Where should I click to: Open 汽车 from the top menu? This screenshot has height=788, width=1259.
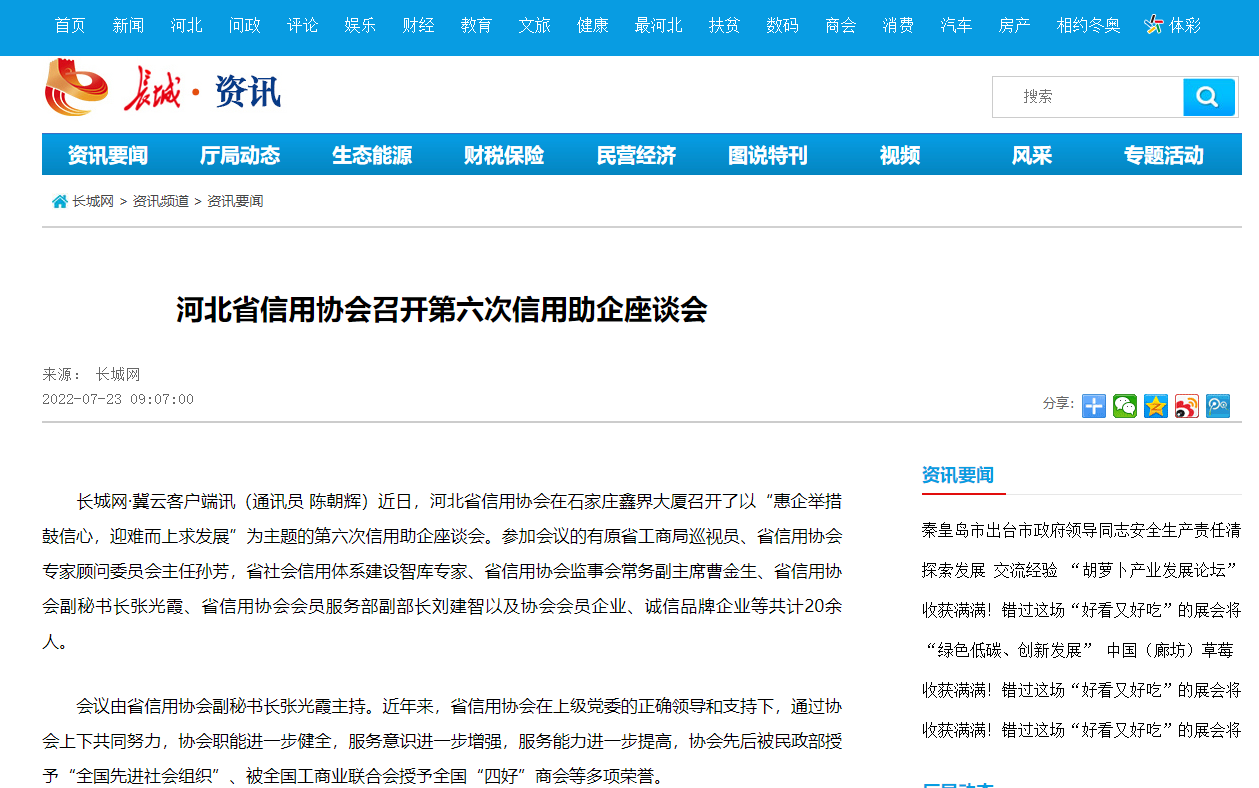point(956,26)
